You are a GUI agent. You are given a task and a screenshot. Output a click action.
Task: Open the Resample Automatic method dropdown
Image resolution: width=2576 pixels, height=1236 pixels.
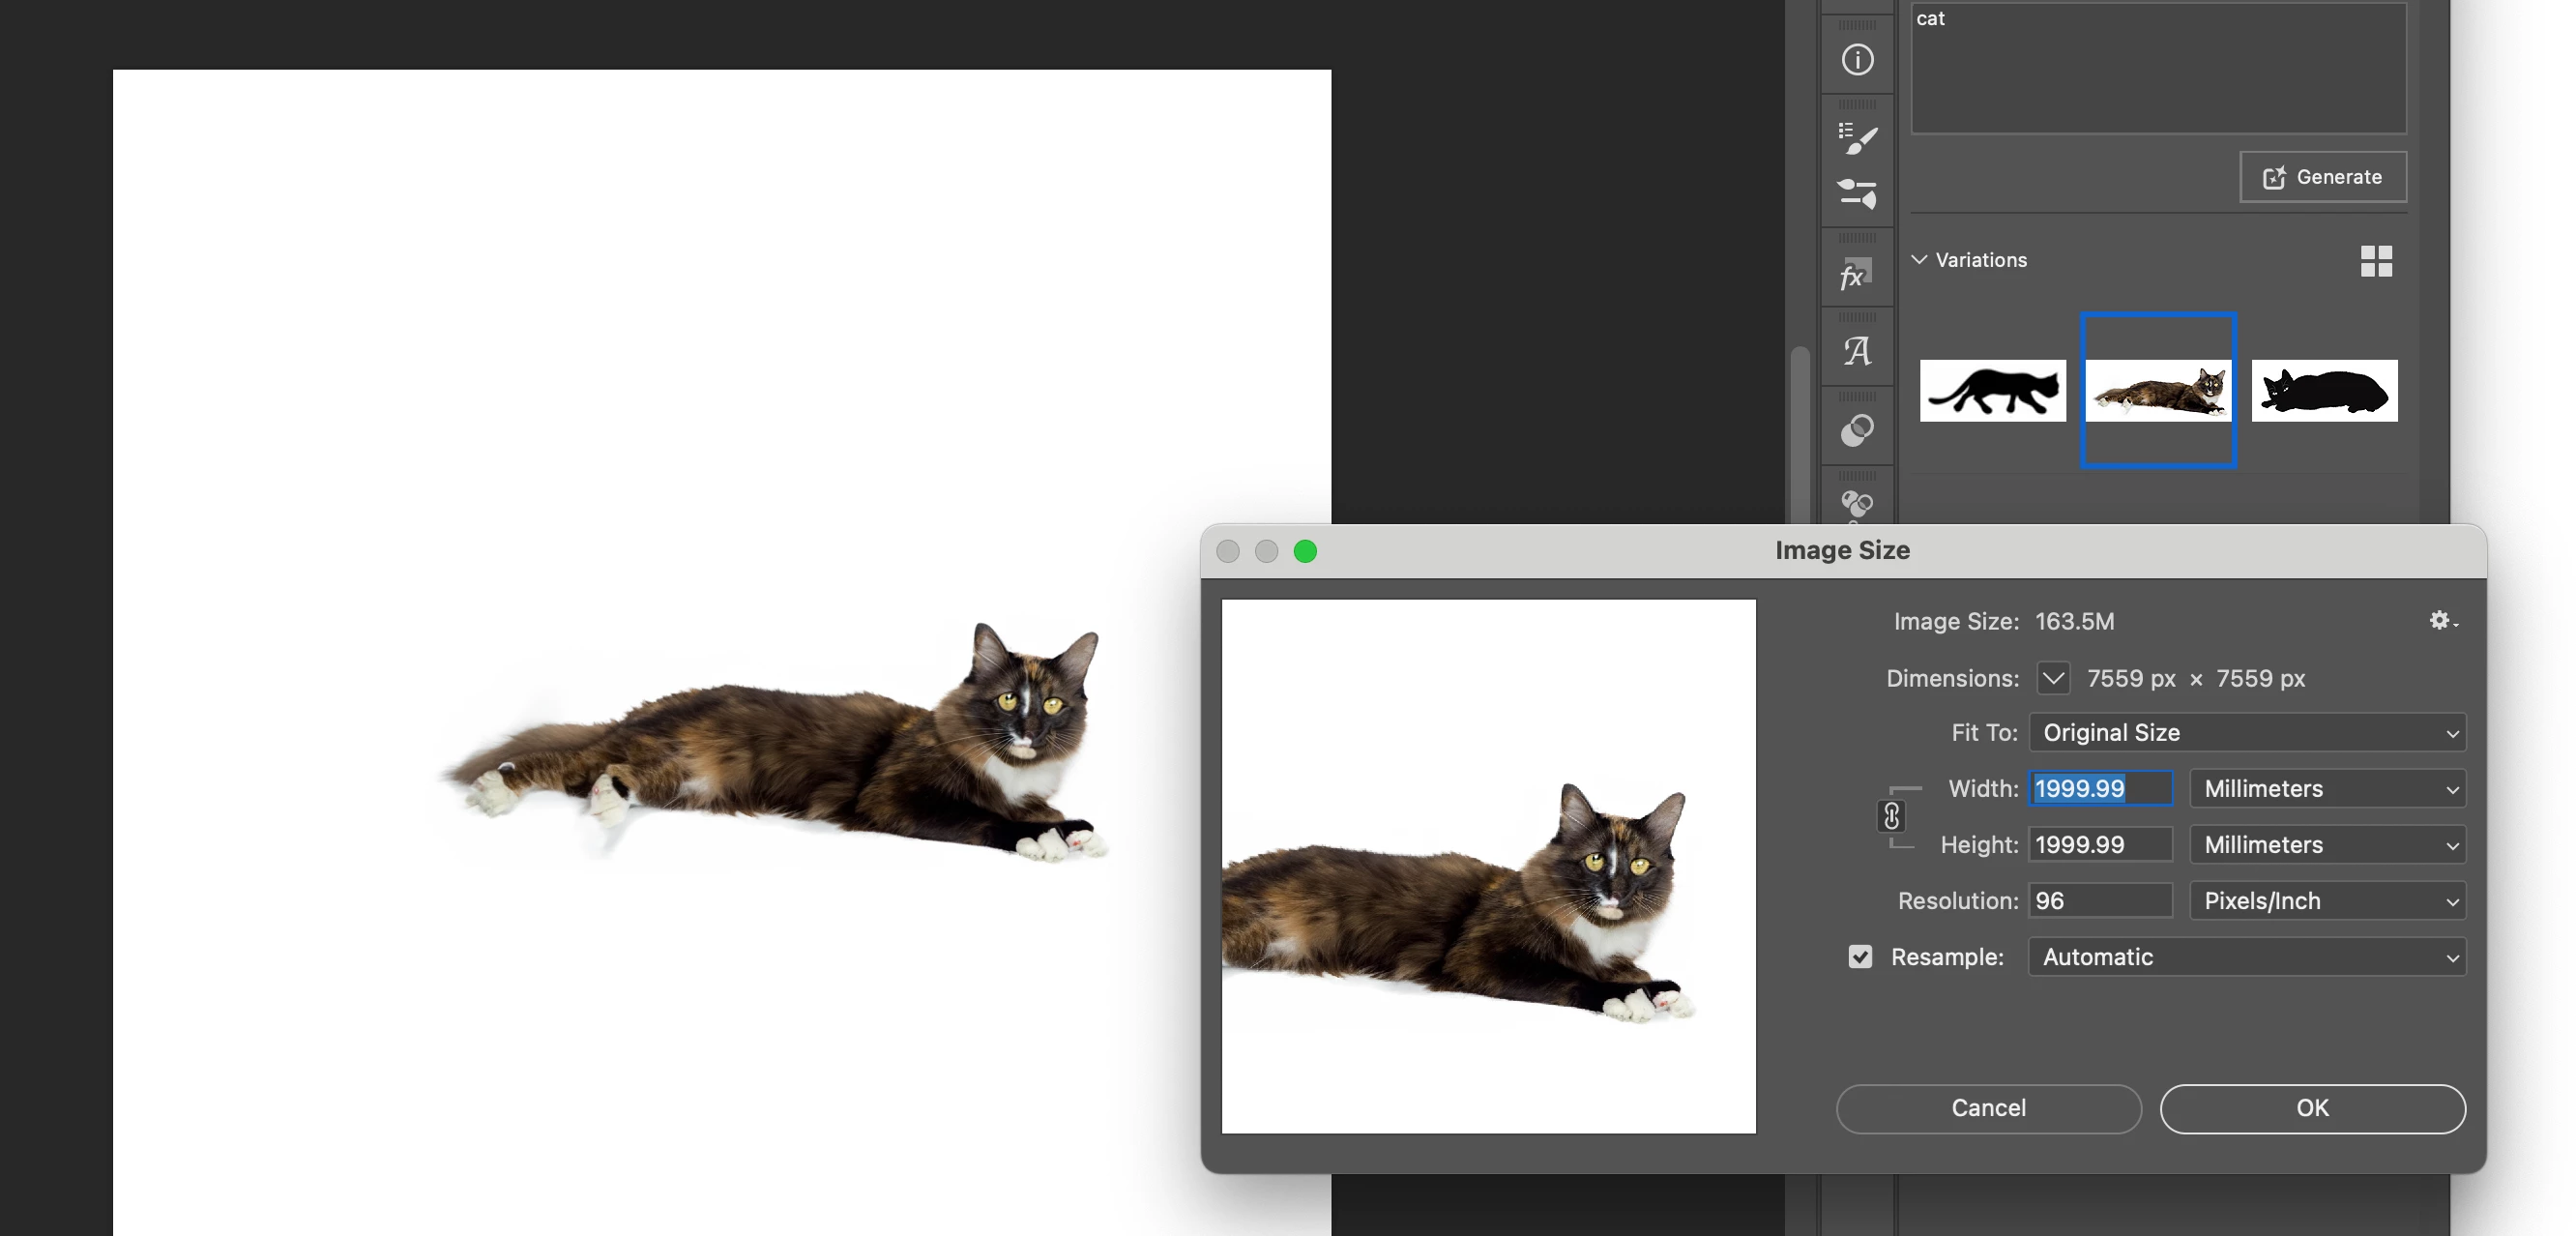coord(2247,957)
